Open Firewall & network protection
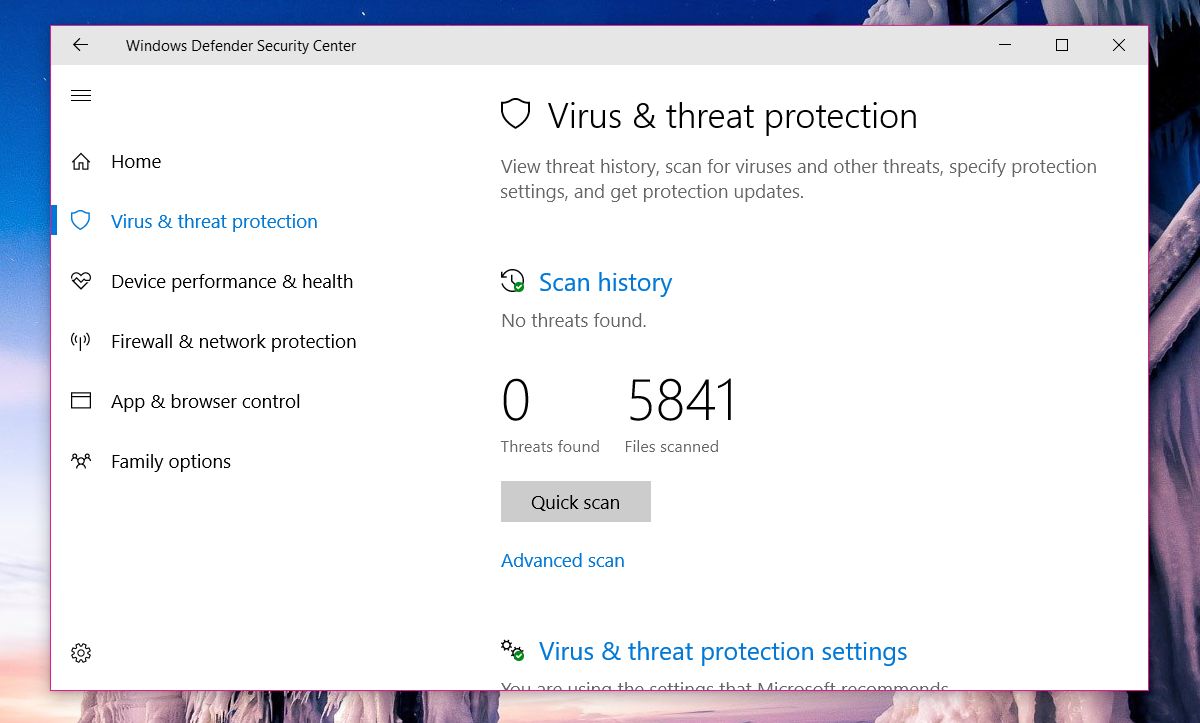Viewport: 1200px width, 723px height. coord(233,342)
